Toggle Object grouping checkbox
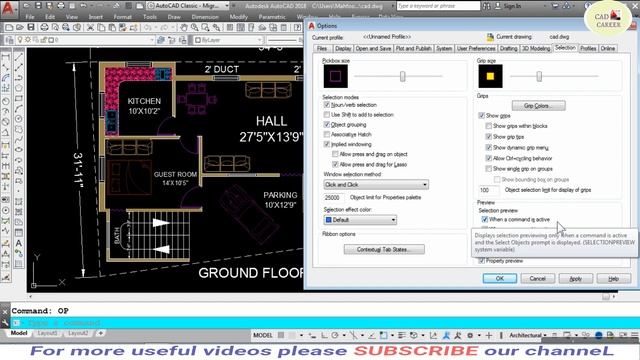 pos(327,124)
